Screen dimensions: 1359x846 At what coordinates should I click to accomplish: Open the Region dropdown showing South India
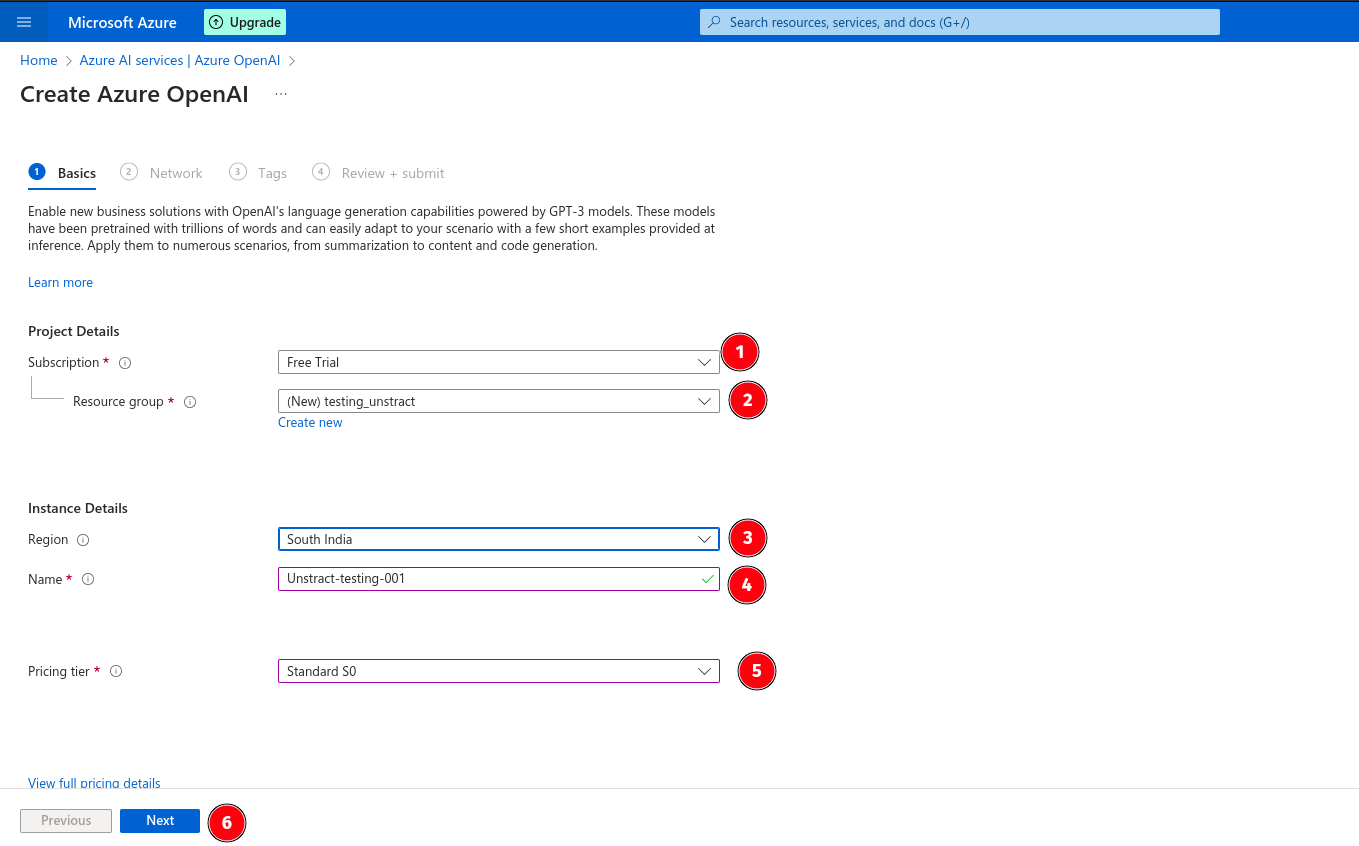(x=498, y=539)
